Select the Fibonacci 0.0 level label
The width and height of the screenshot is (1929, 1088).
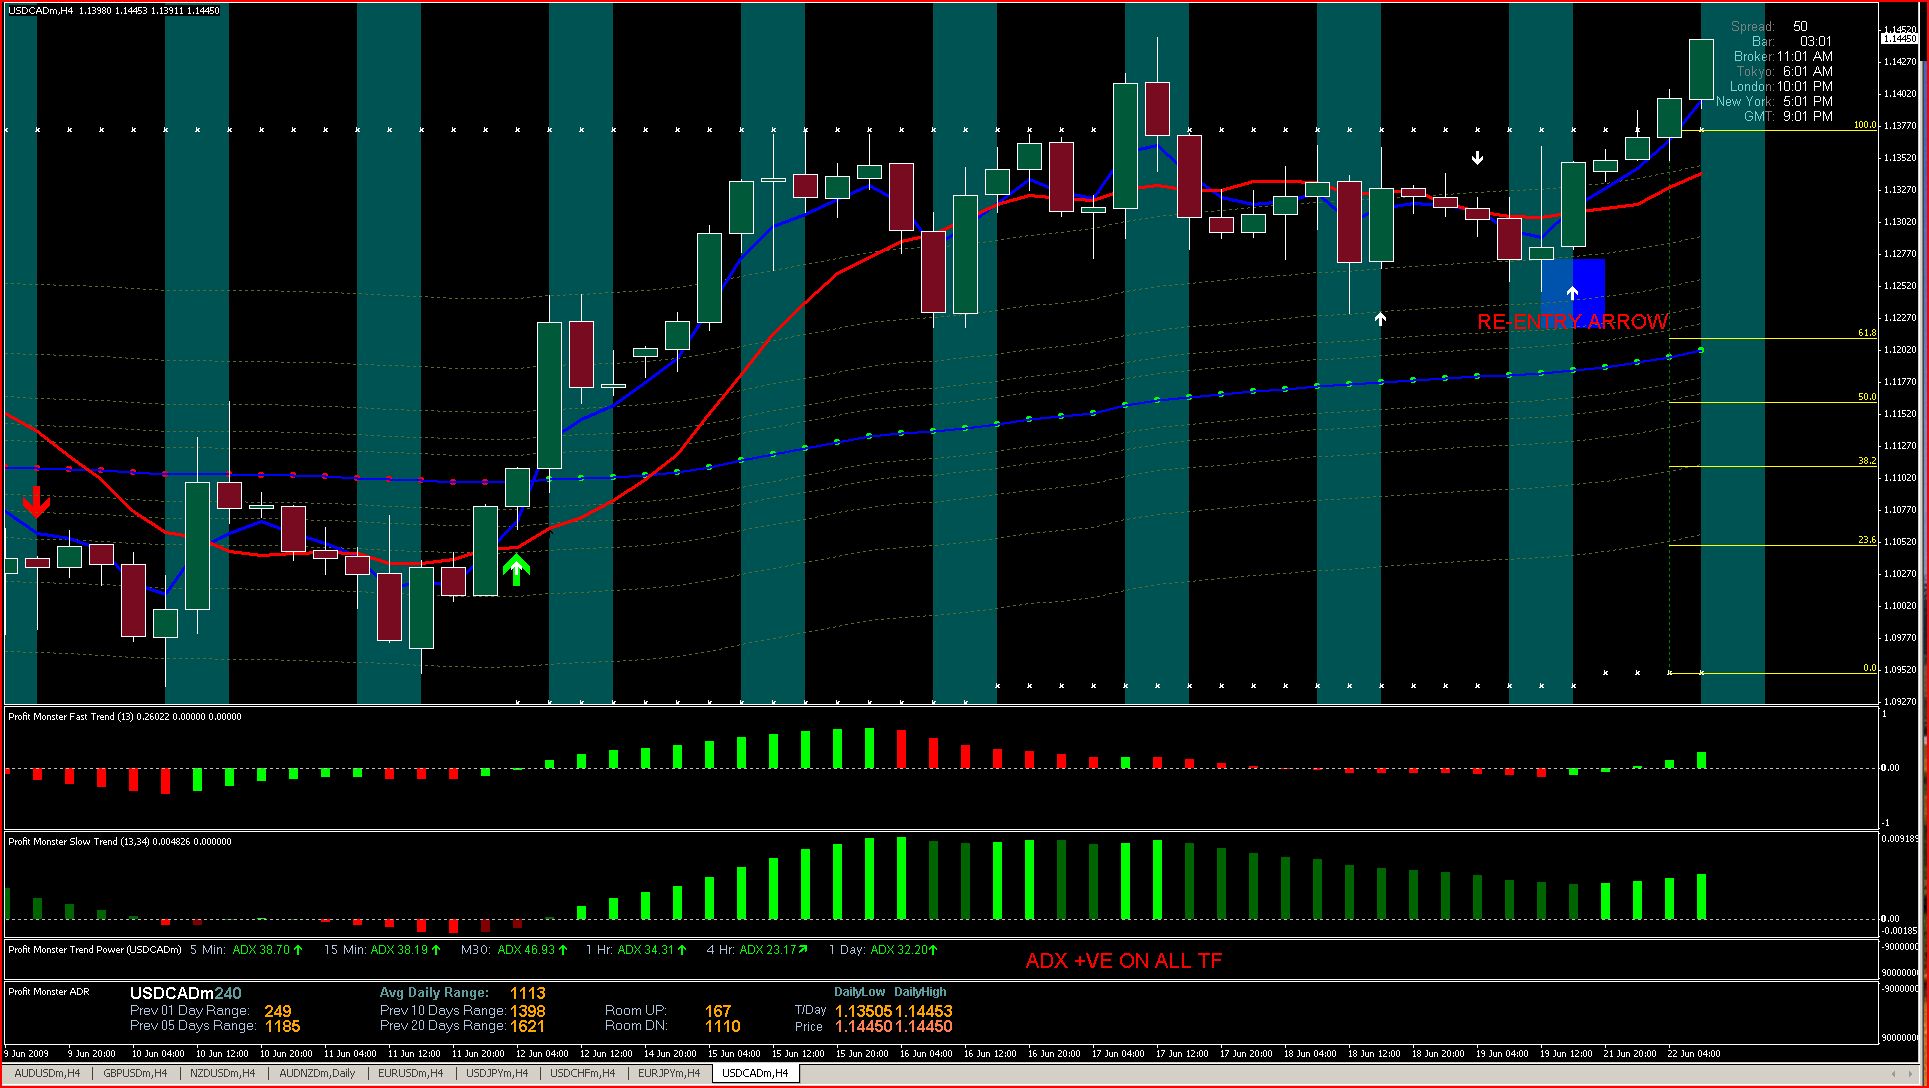pyautogui.click(x=1869, y=668)
